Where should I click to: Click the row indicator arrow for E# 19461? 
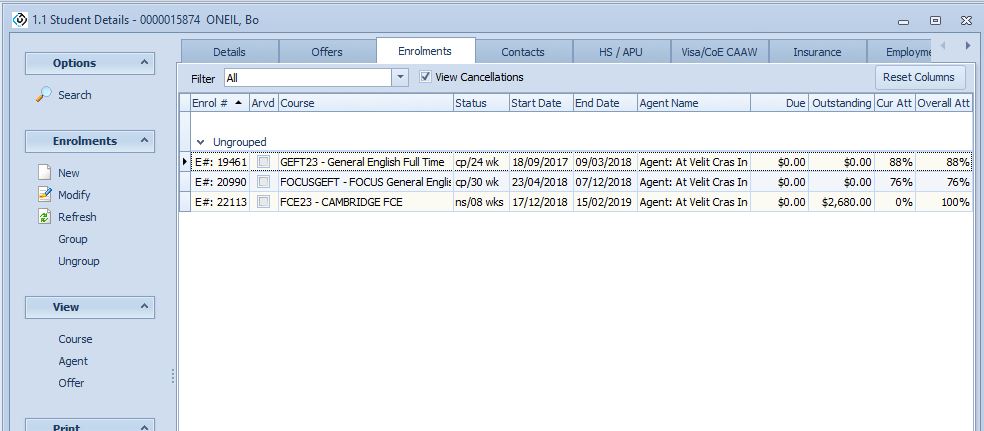pyautogui.click(x=184, y=162)
